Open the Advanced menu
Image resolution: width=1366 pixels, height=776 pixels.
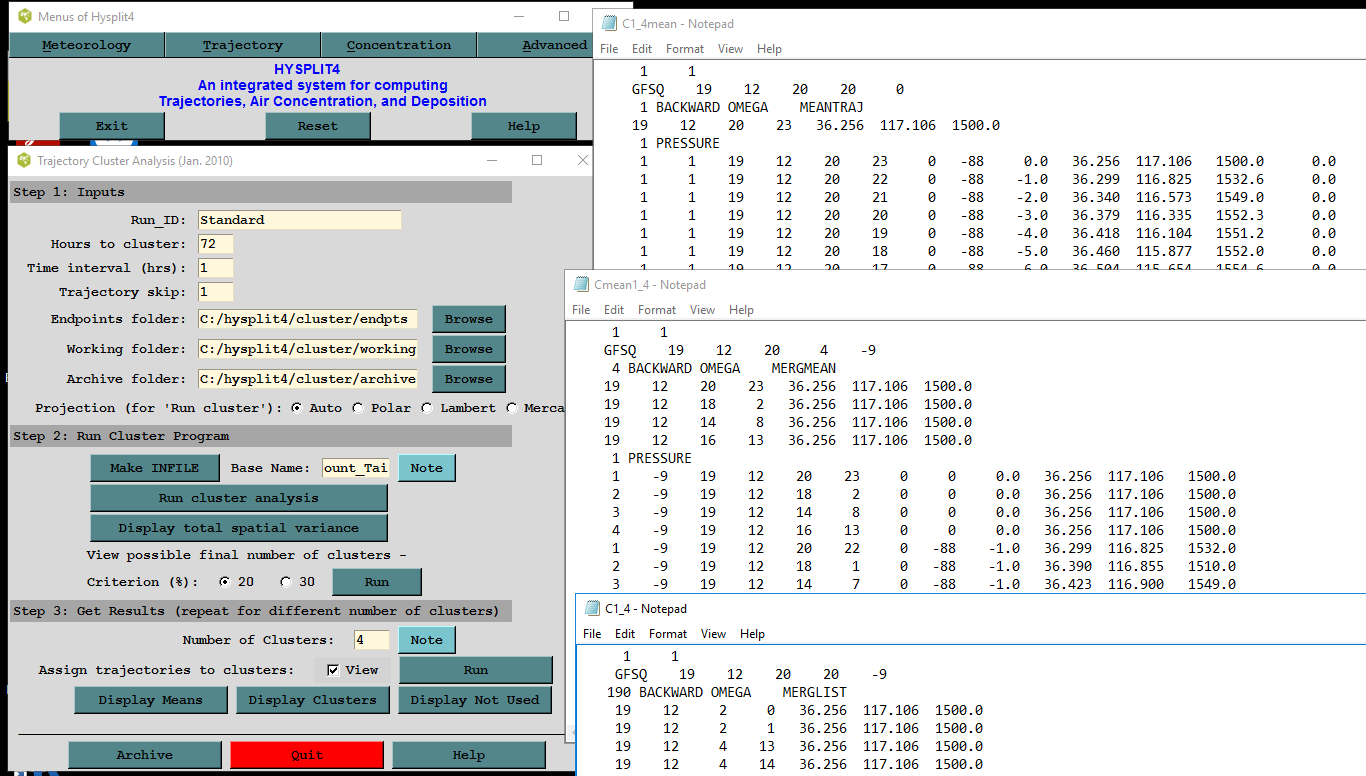point(535,45)
